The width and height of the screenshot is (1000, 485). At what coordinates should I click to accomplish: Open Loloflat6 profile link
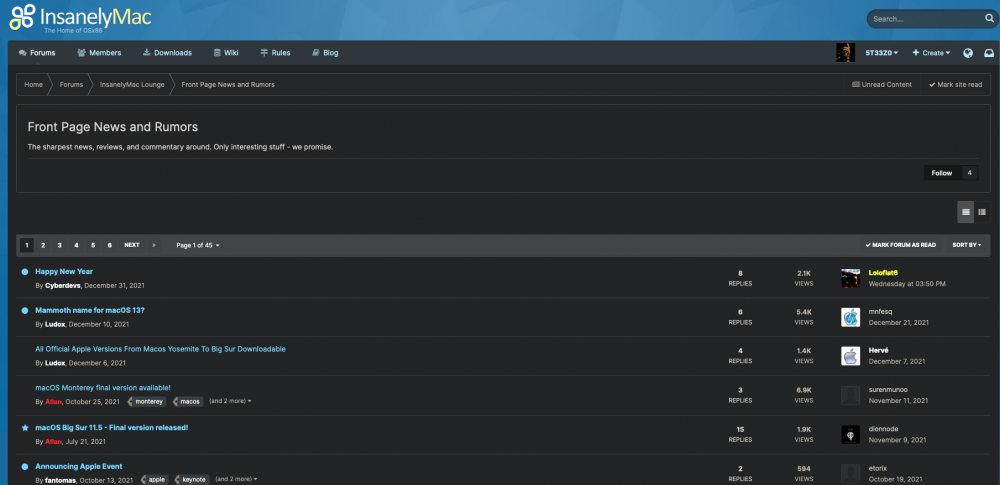coord(883,272)
